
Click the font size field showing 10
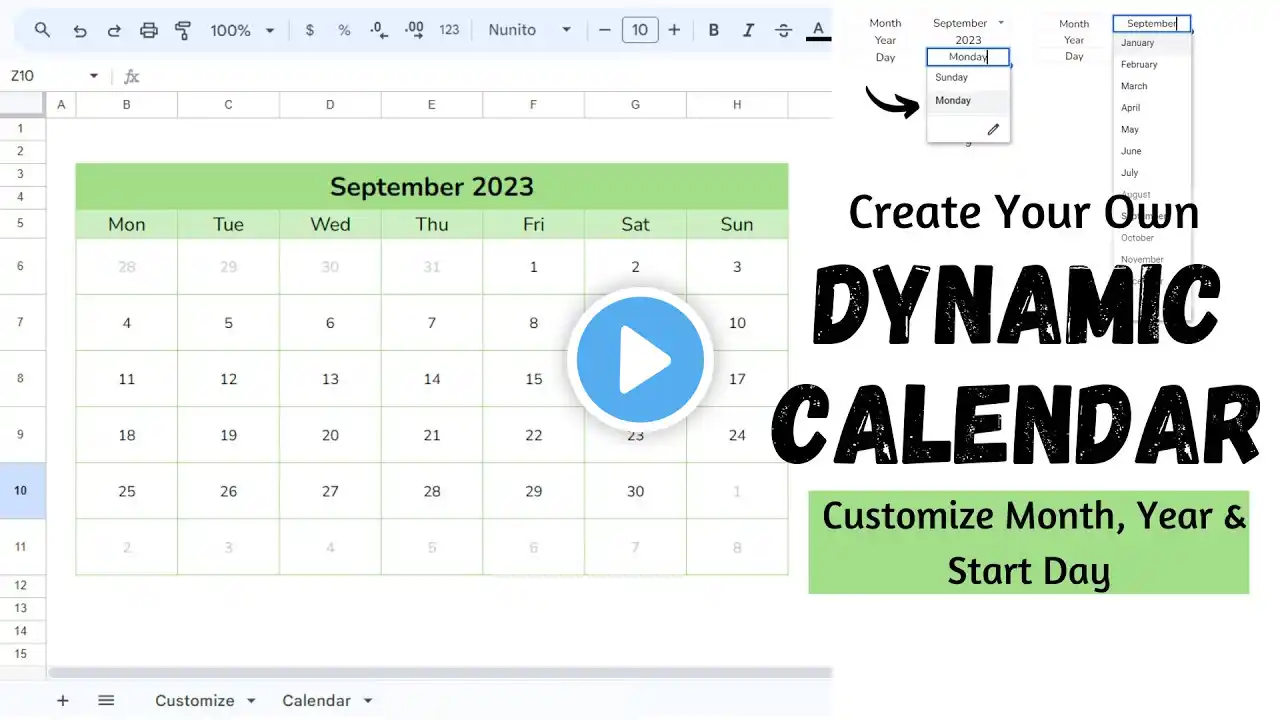[640, 30]
